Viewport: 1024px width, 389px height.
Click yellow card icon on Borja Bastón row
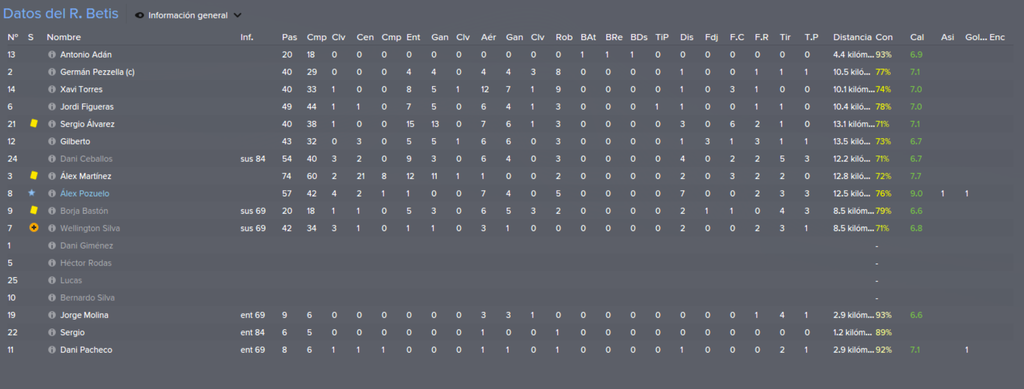pos(34,210)
